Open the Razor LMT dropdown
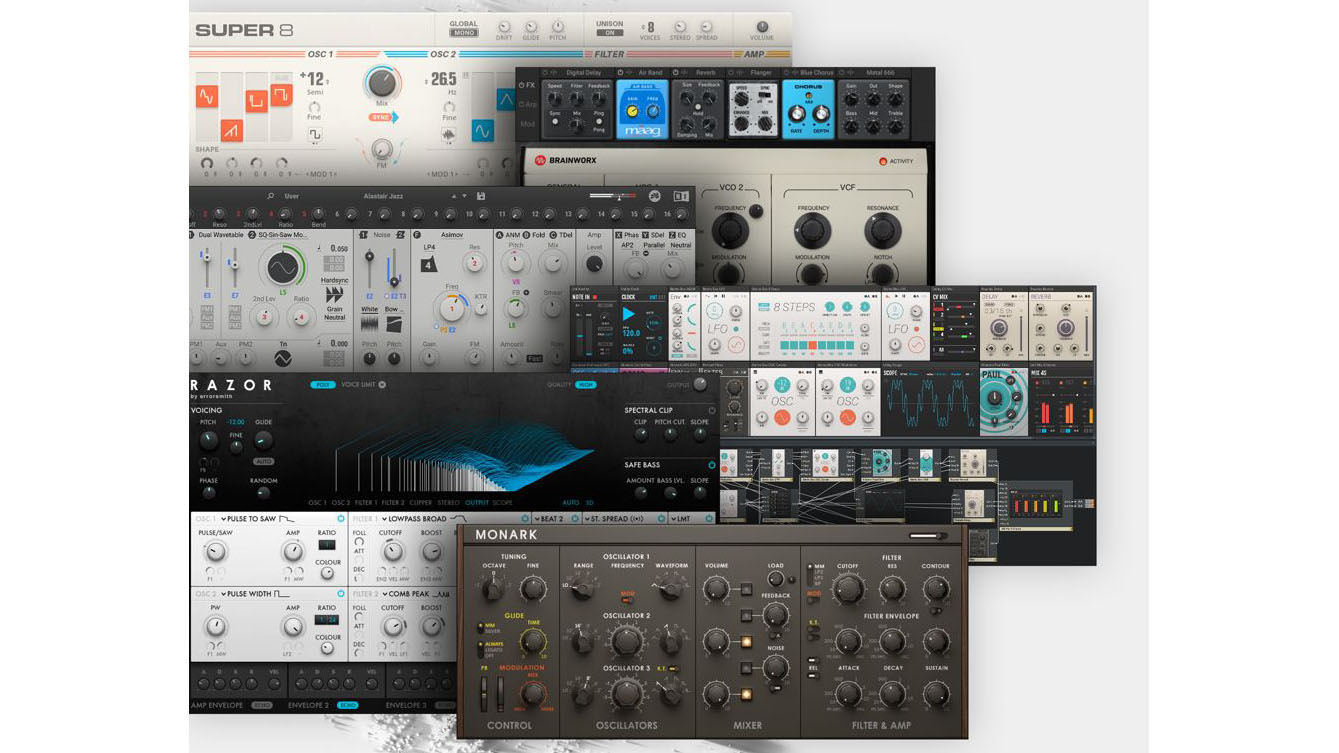1339x753 pixels. (683, 519)
